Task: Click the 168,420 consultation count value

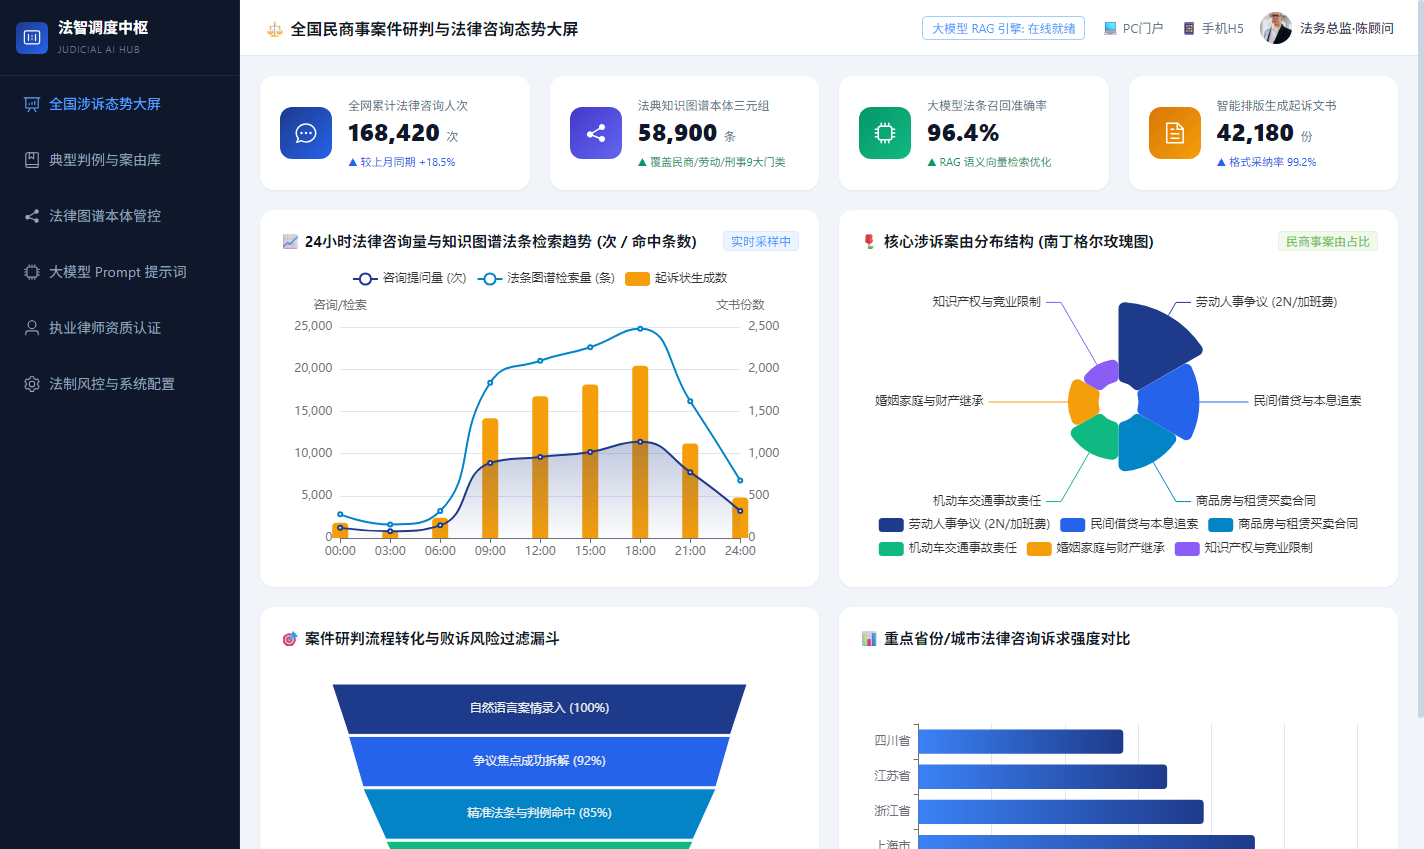Action: click(394, 133)
